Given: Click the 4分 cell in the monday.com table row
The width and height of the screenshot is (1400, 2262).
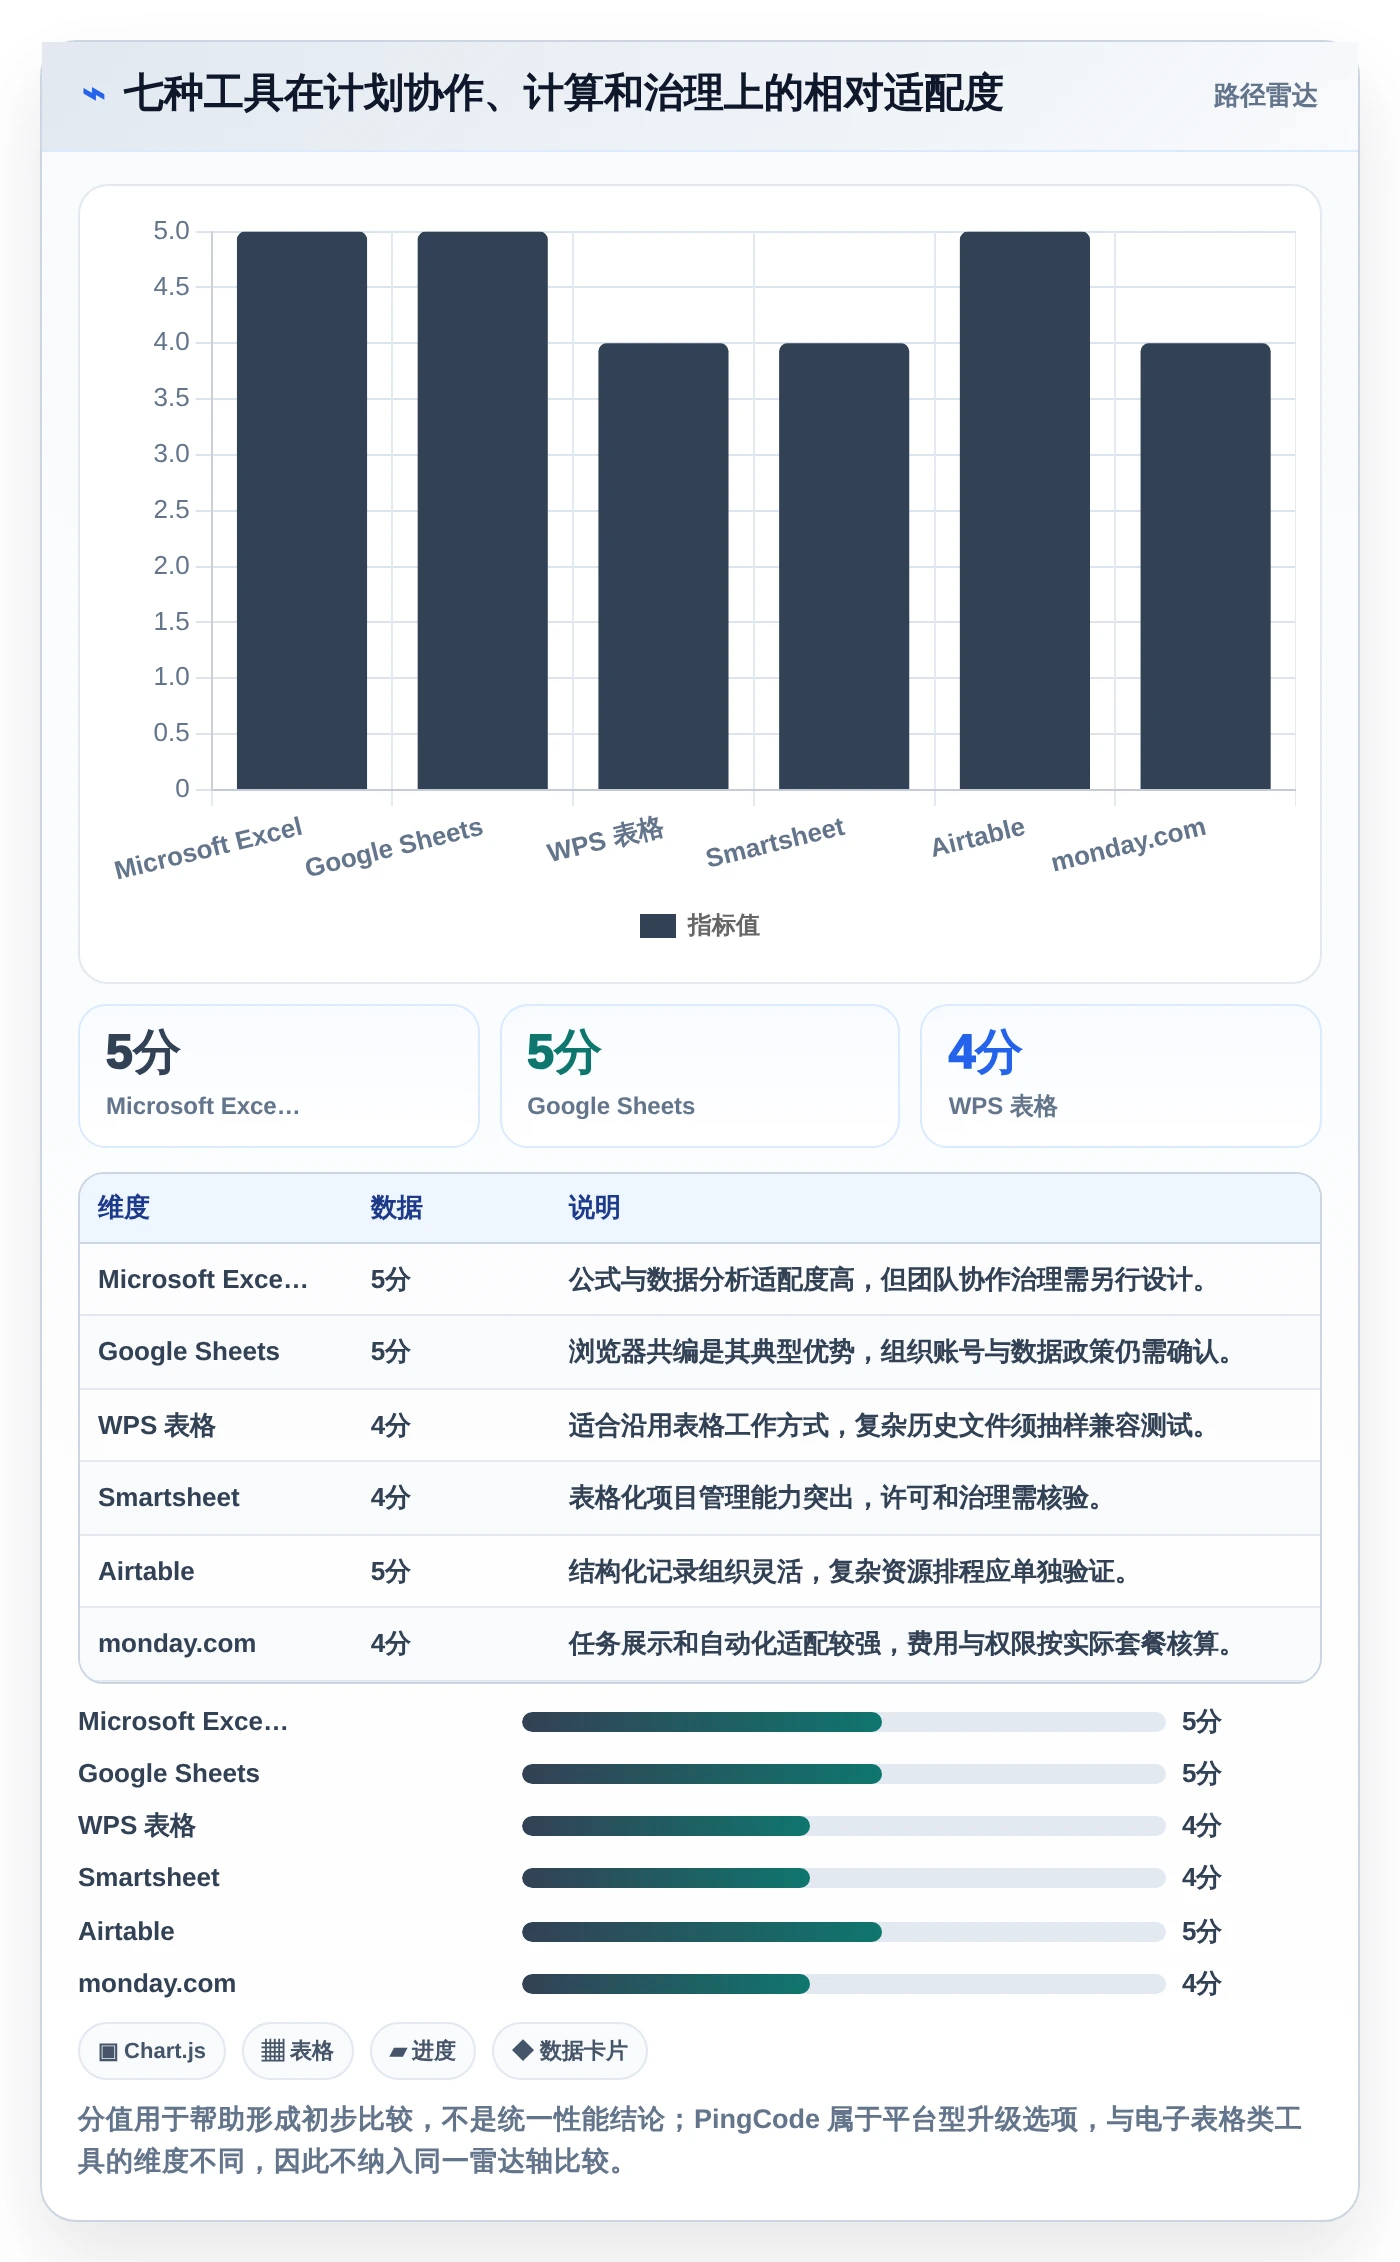Looking at the screenshot, I should [x=391, y=1644].
